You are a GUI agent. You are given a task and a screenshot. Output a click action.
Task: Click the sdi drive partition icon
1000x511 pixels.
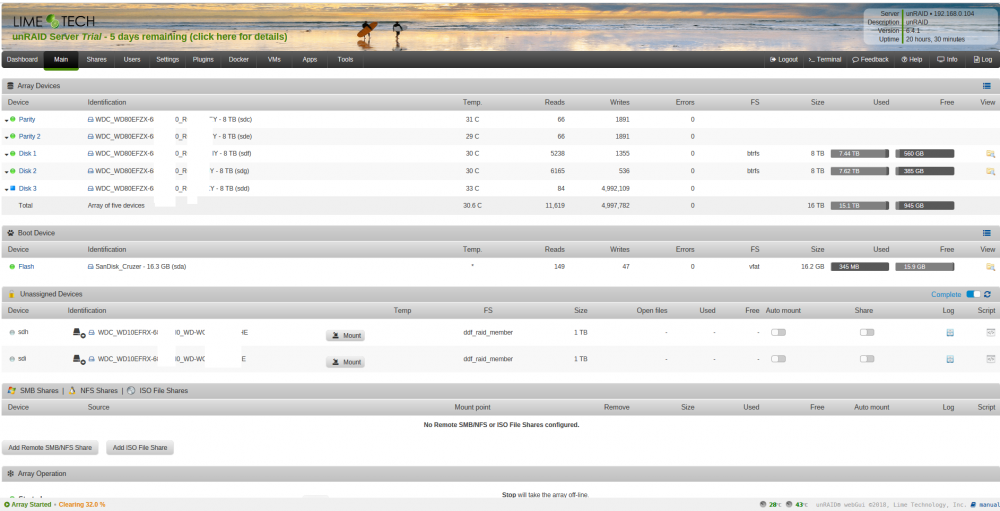[x=79, y=359]
